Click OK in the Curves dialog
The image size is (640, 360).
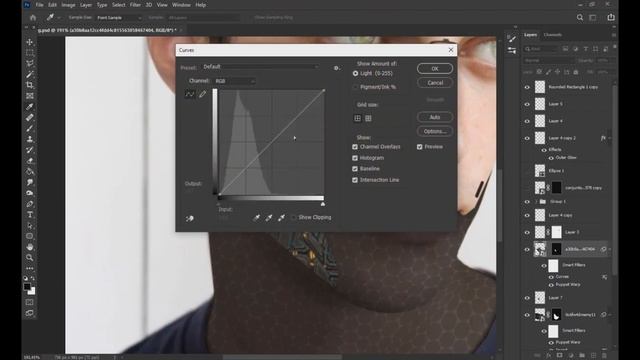pyautogui.click(x=435, y=69)
